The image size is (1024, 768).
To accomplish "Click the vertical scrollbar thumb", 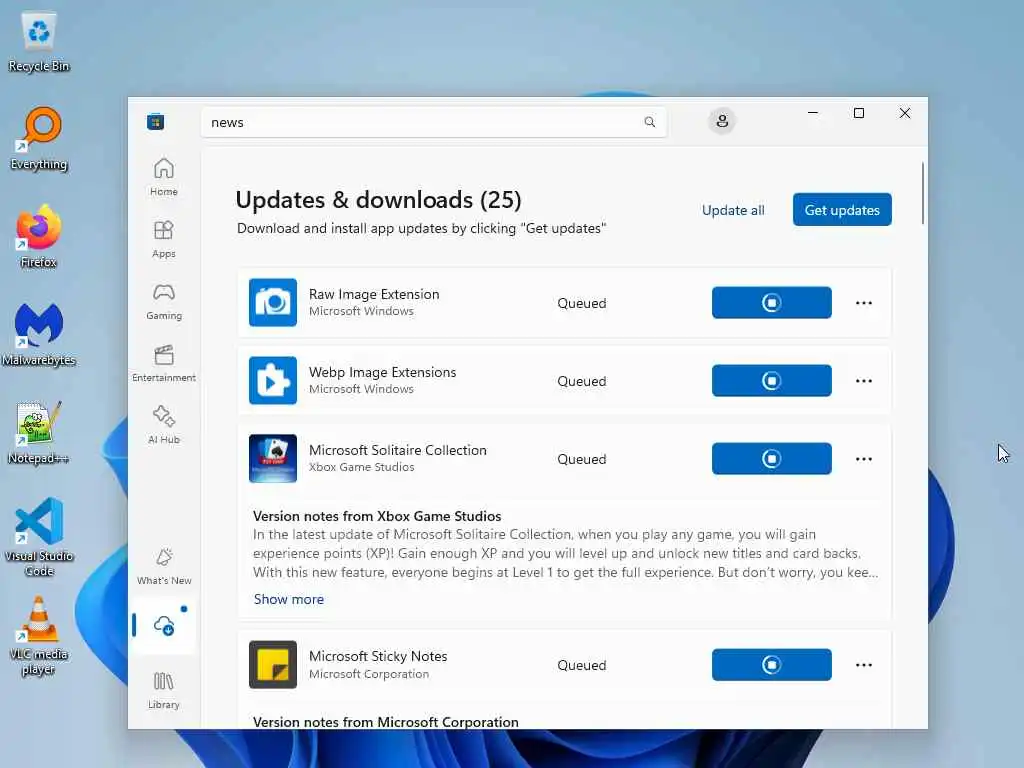I will coord(923,193).
